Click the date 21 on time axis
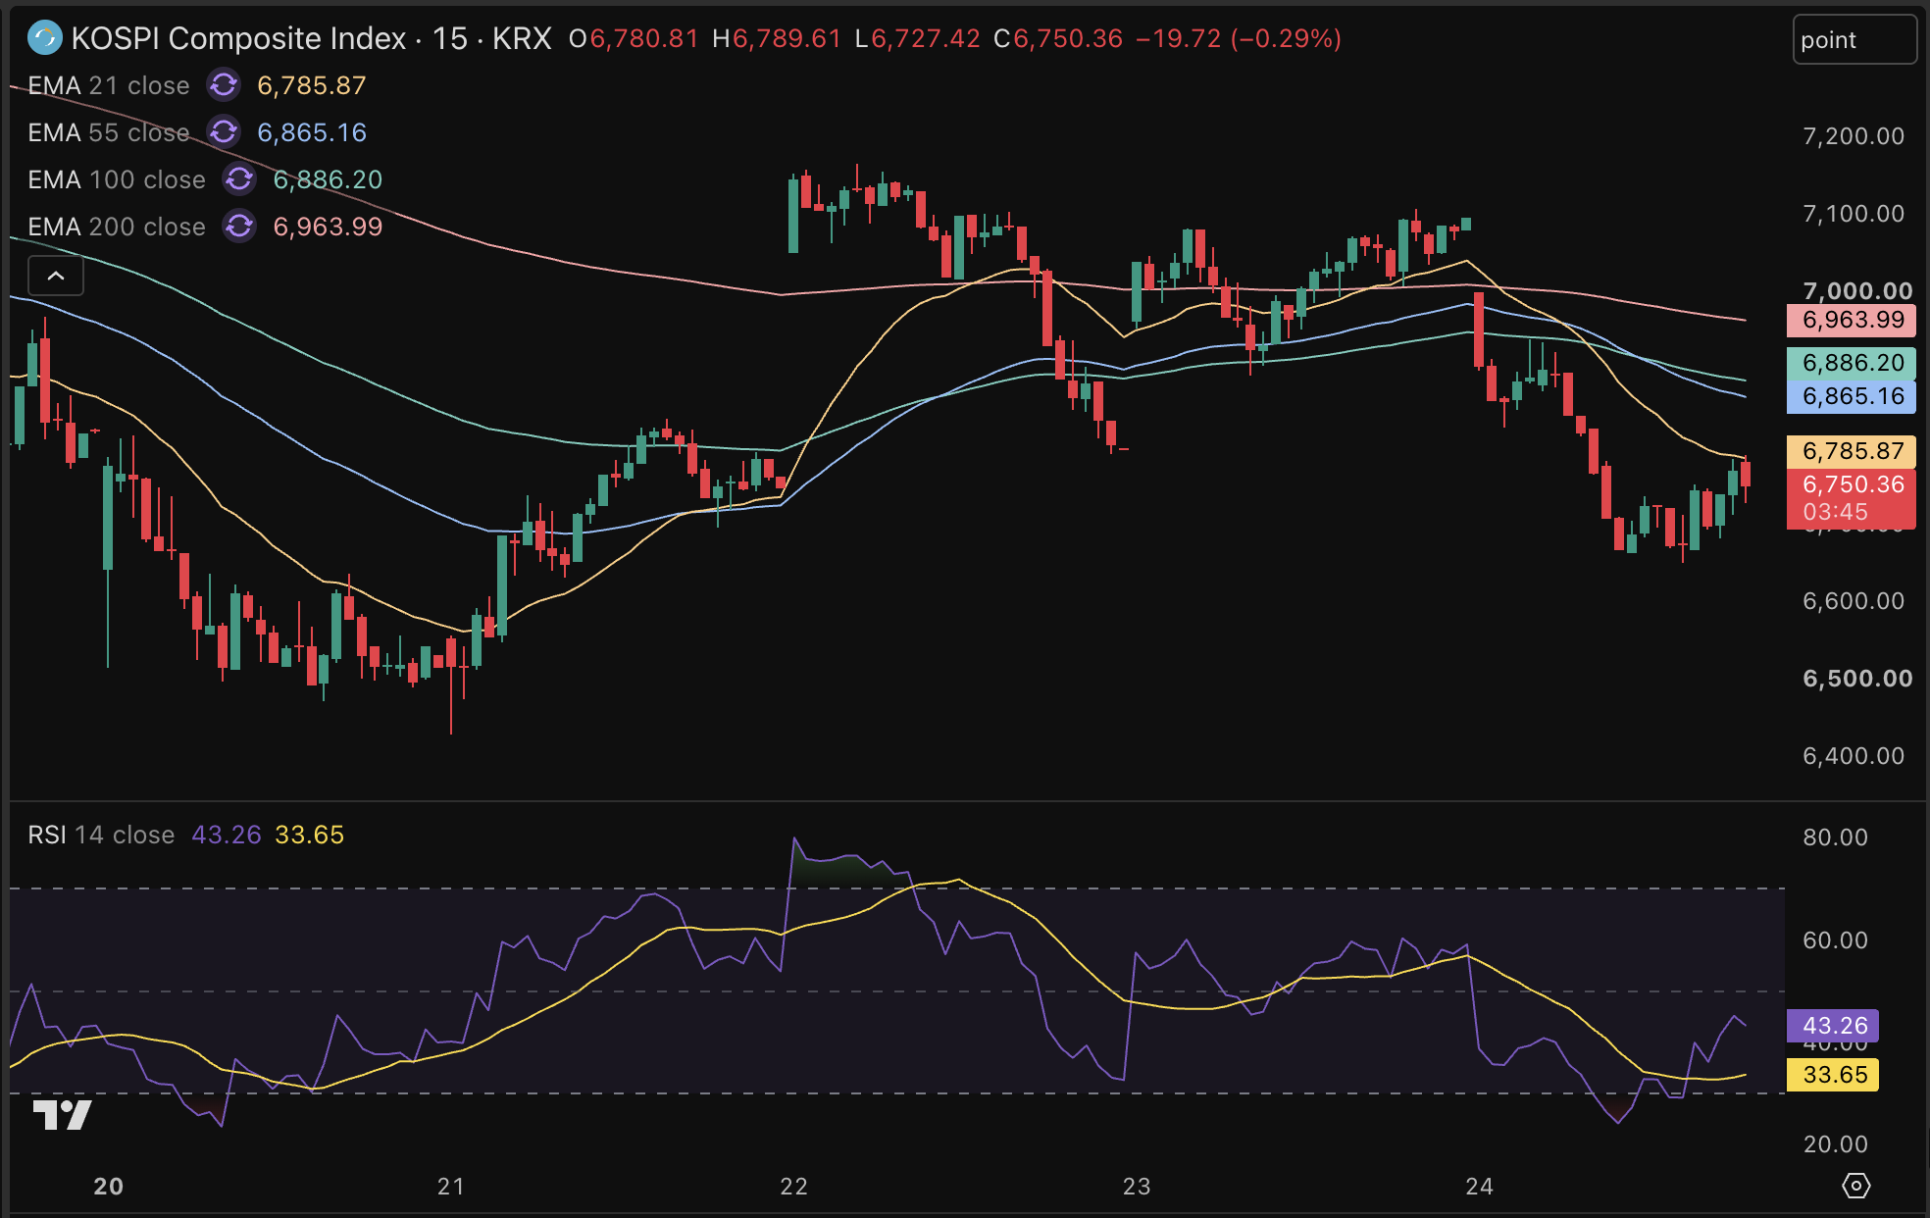The height and width of the screenshot is (1218, 1930). (x=451, y=1186)
